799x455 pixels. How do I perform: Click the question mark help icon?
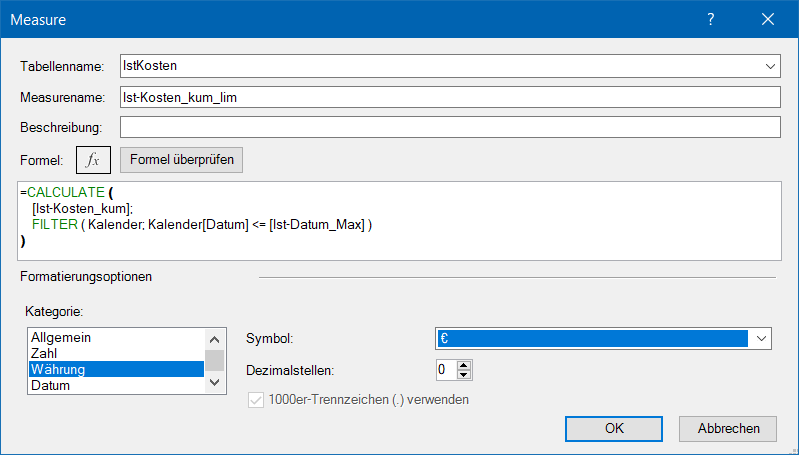[x=711, y=19]
